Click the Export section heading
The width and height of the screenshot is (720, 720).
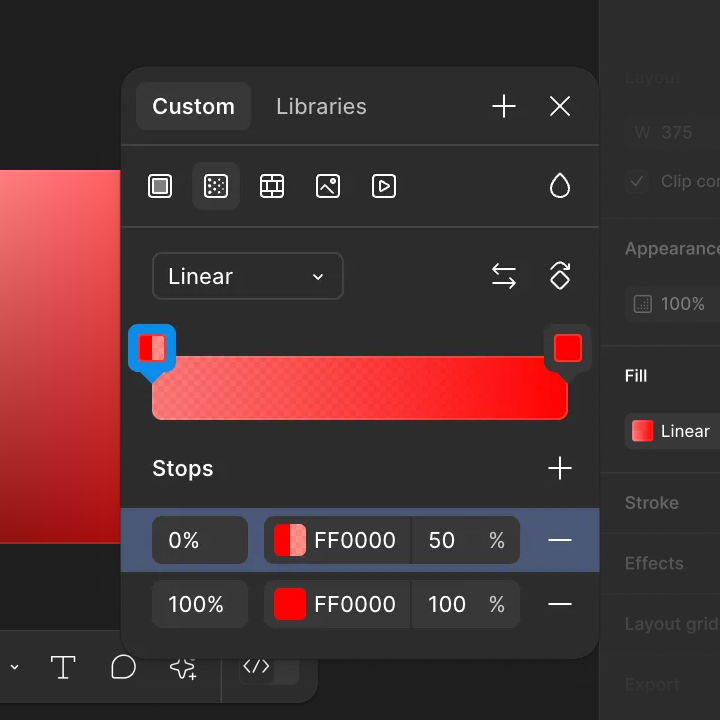[652, 685]
